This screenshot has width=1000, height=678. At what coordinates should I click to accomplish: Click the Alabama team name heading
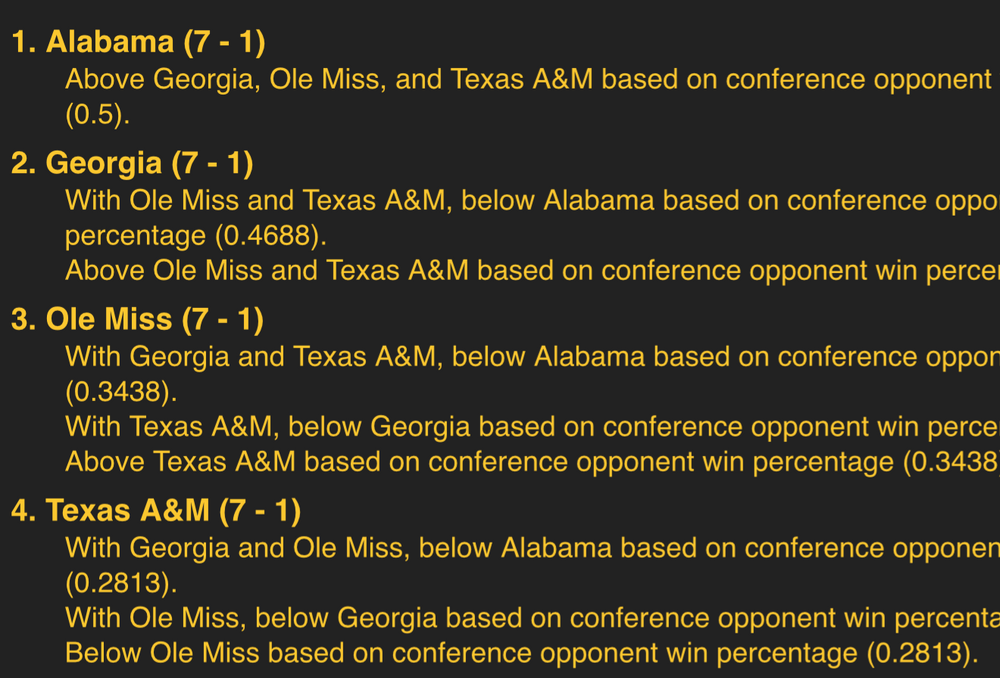pyautogui.click(x=110, y=42)
